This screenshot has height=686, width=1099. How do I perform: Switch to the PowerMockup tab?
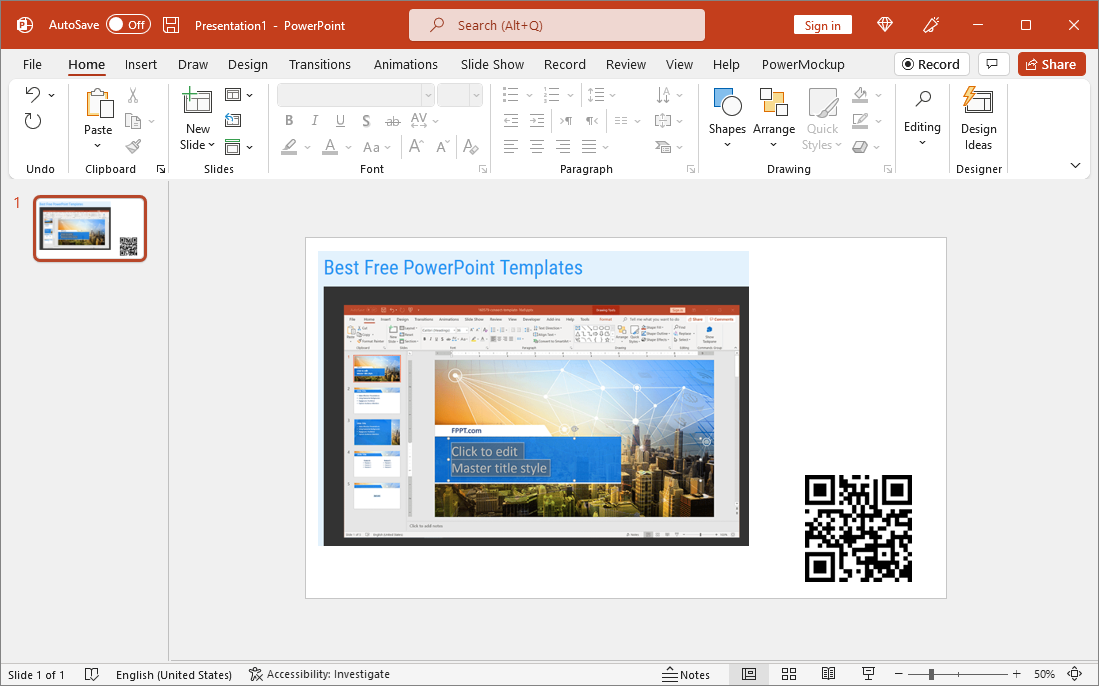tap(802, 64)
